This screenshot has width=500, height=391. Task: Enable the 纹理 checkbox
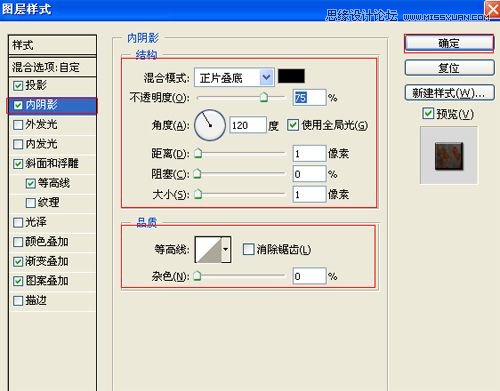pos(31,203)
